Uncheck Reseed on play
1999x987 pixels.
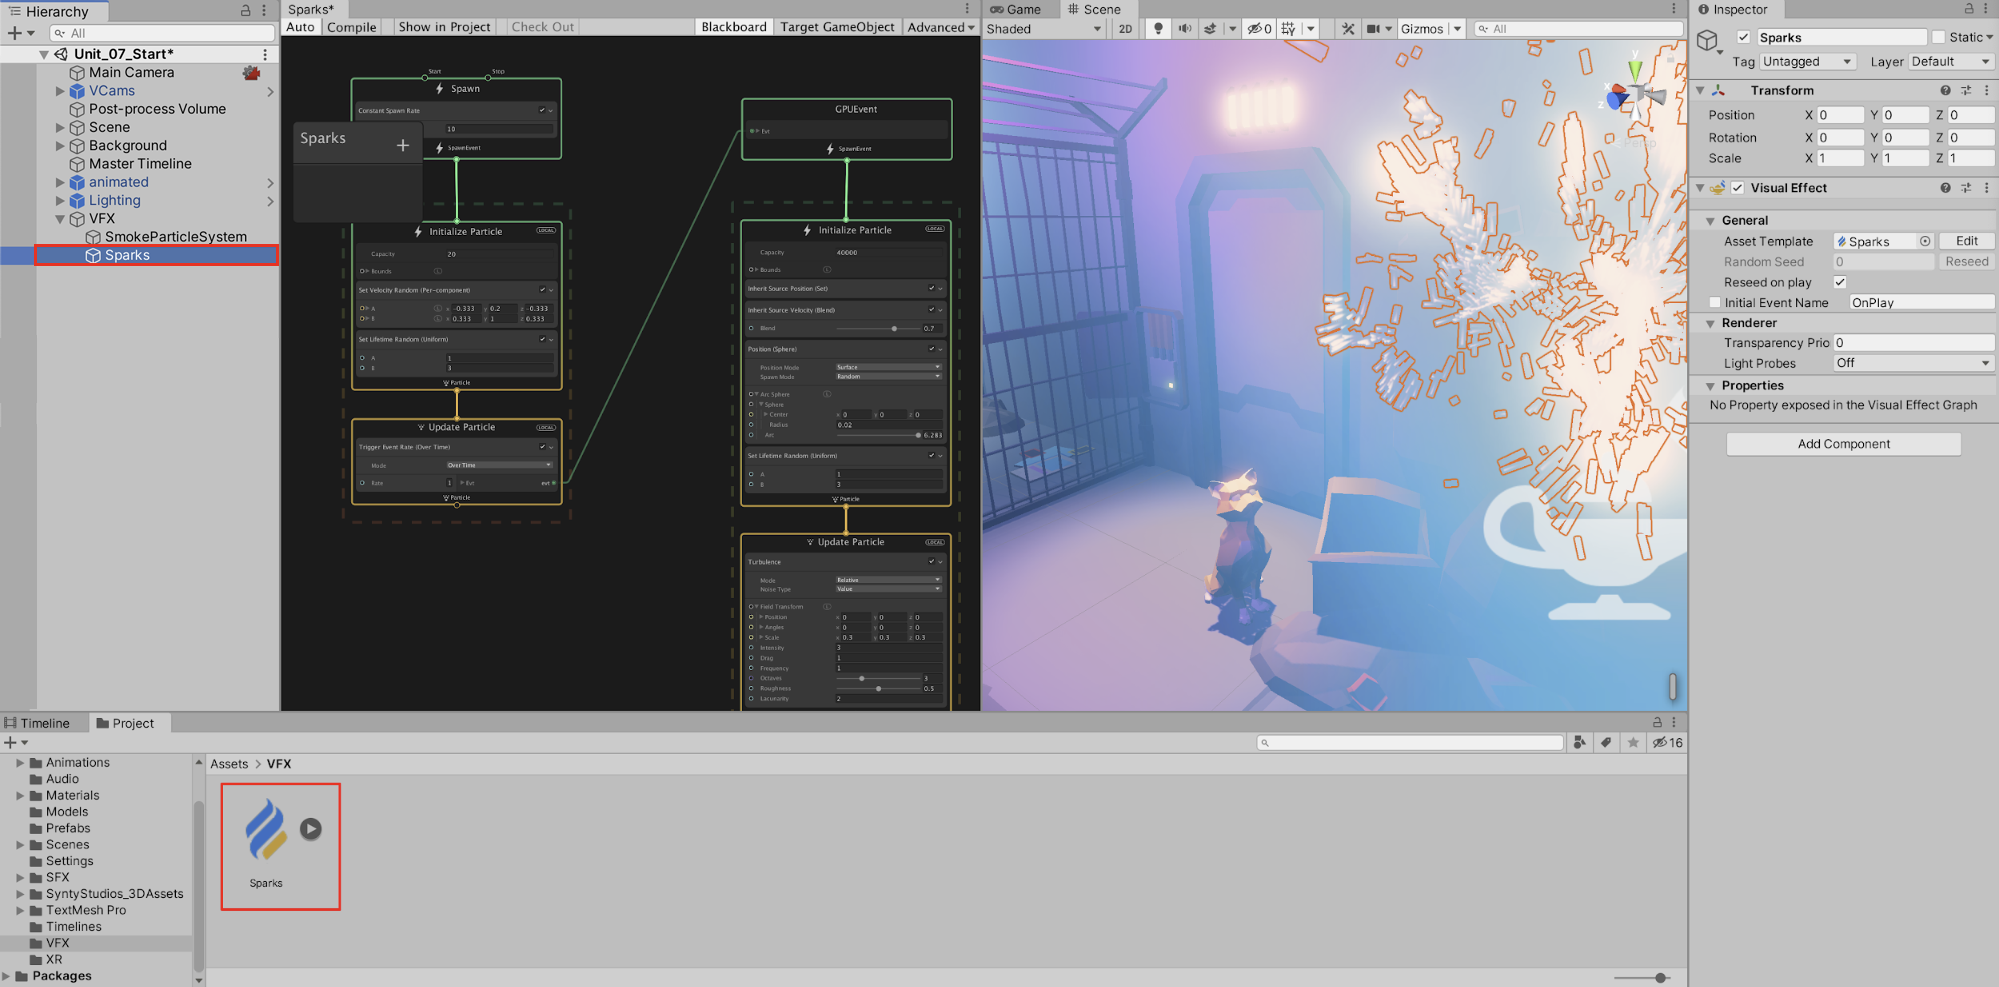(x=1840, y=282)
